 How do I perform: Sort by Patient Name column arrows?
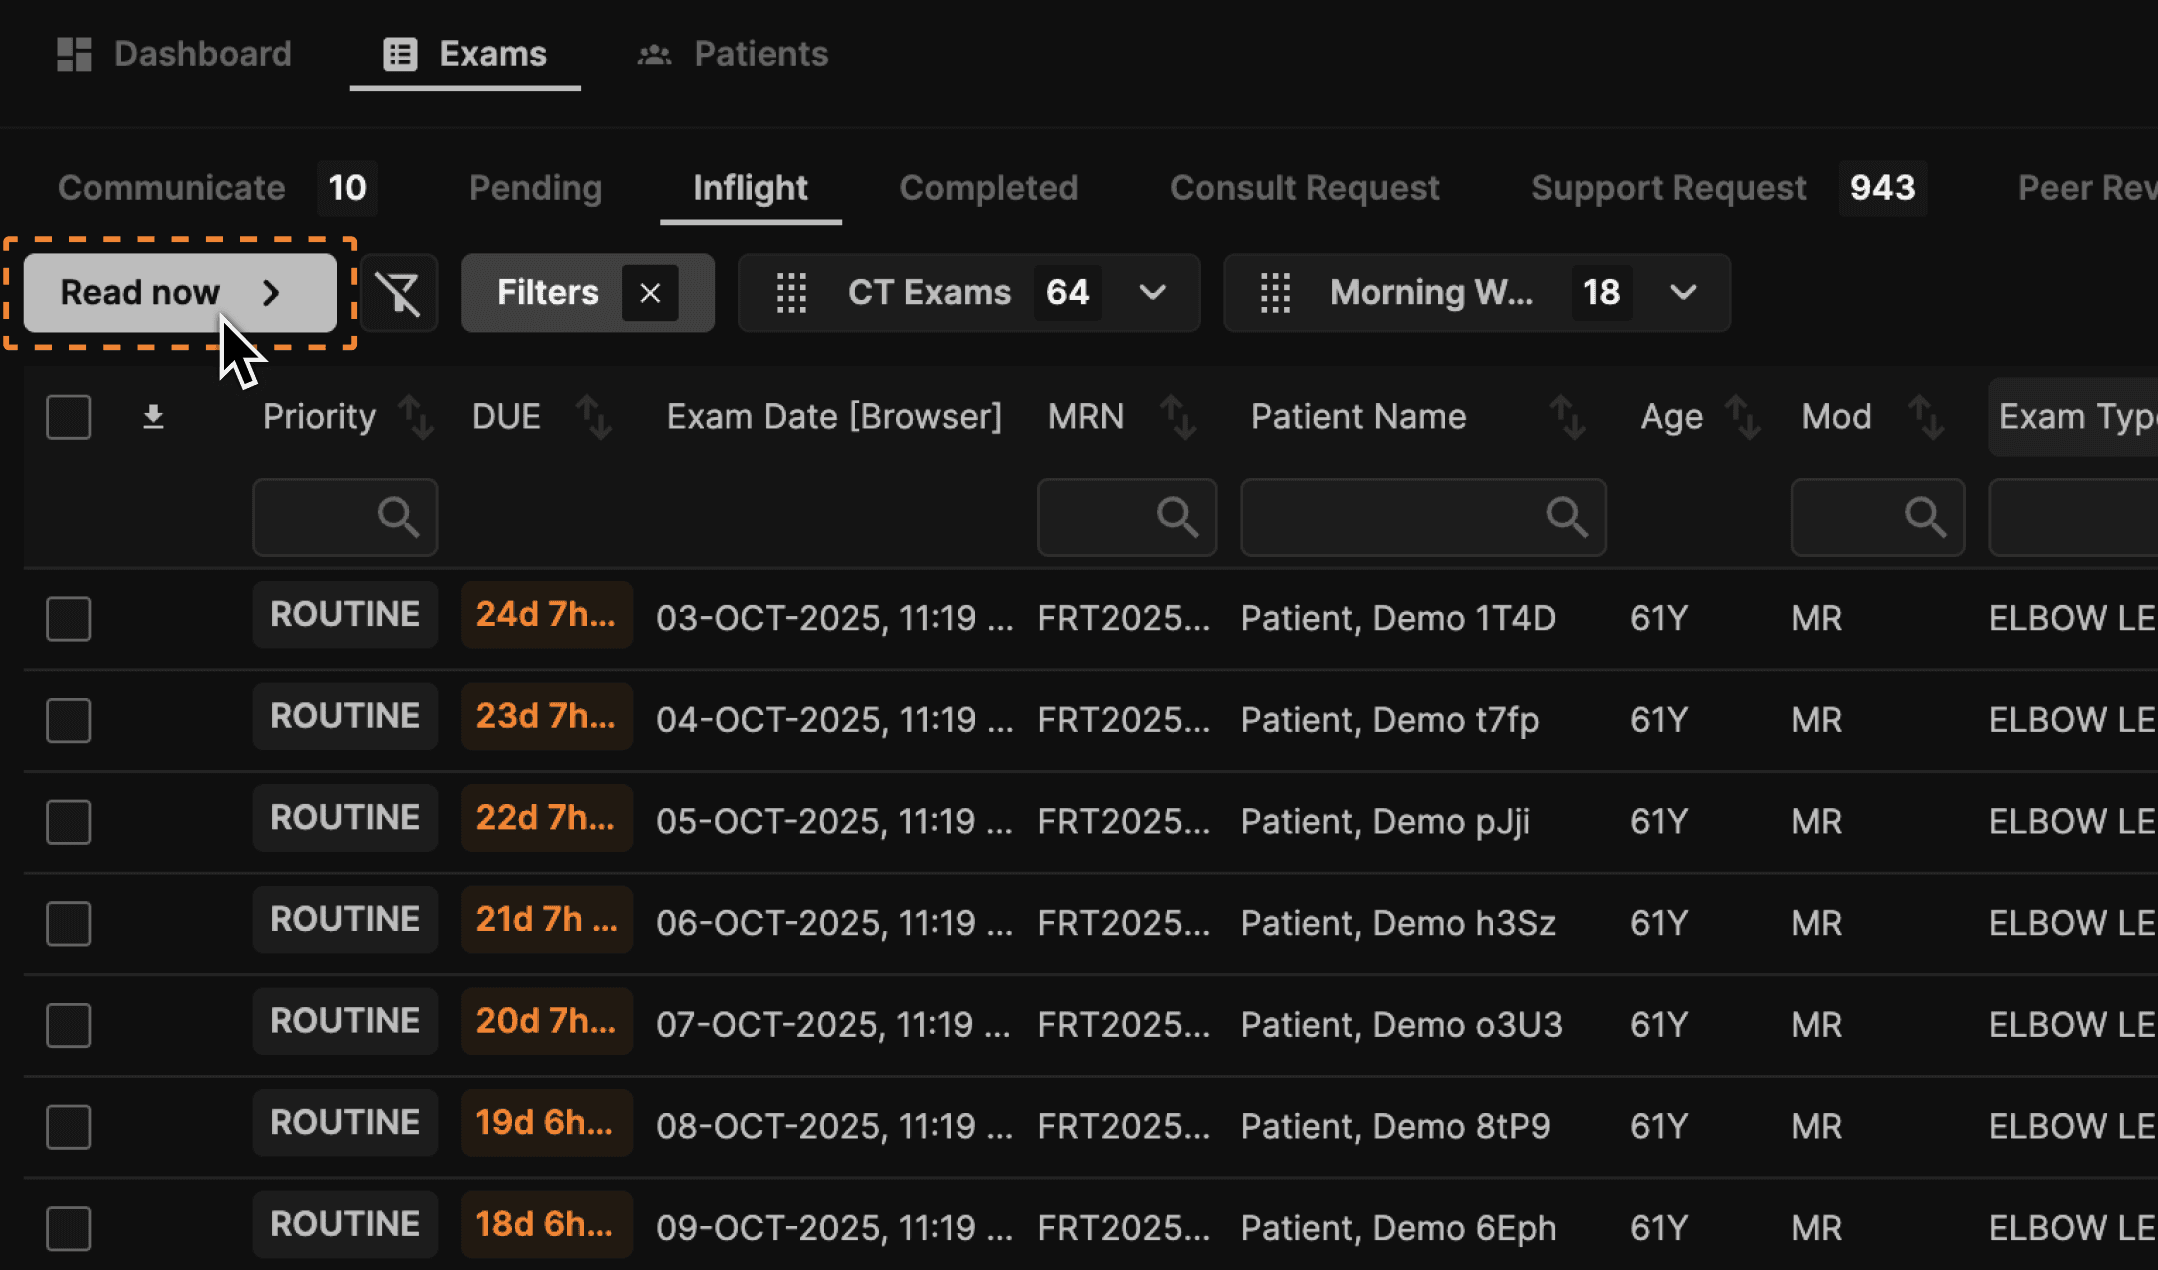[1567, 417]
